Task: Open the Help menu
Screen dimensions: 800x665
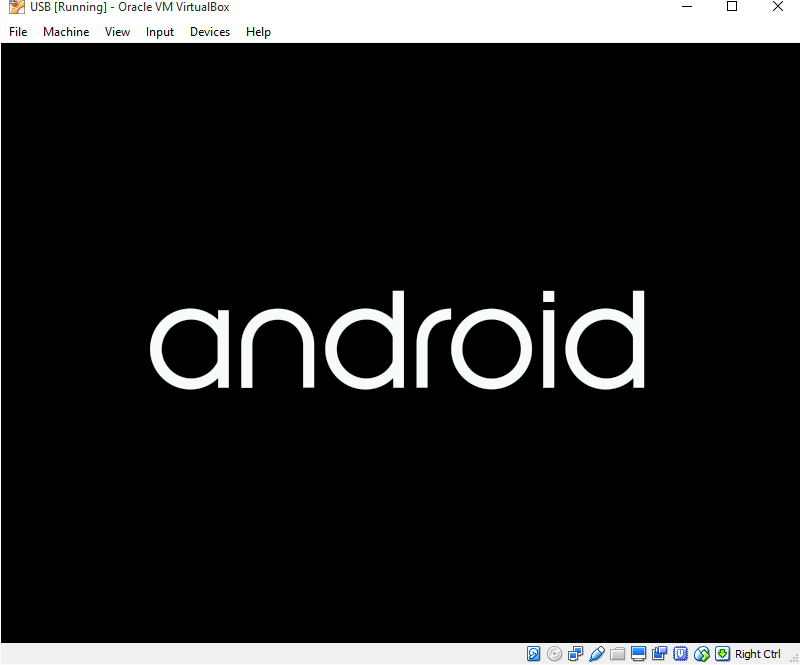Action: coord(258,32)
